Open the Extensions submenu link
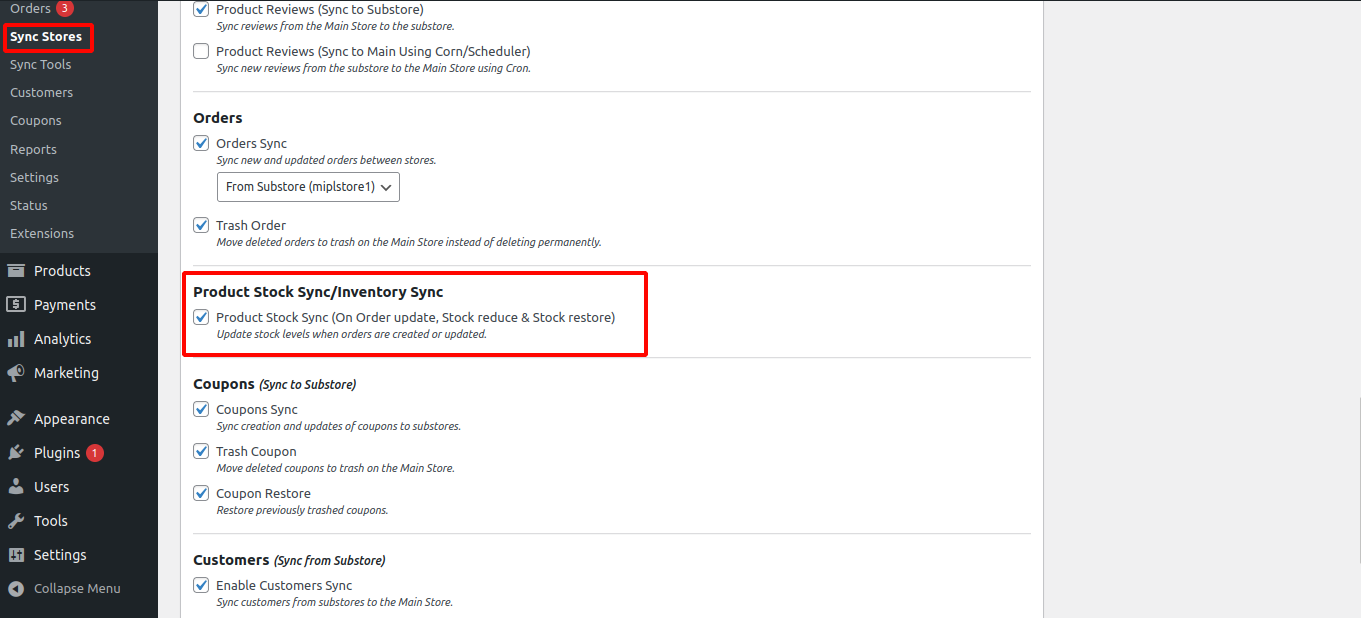1361x618 pixels. point(42,233)
